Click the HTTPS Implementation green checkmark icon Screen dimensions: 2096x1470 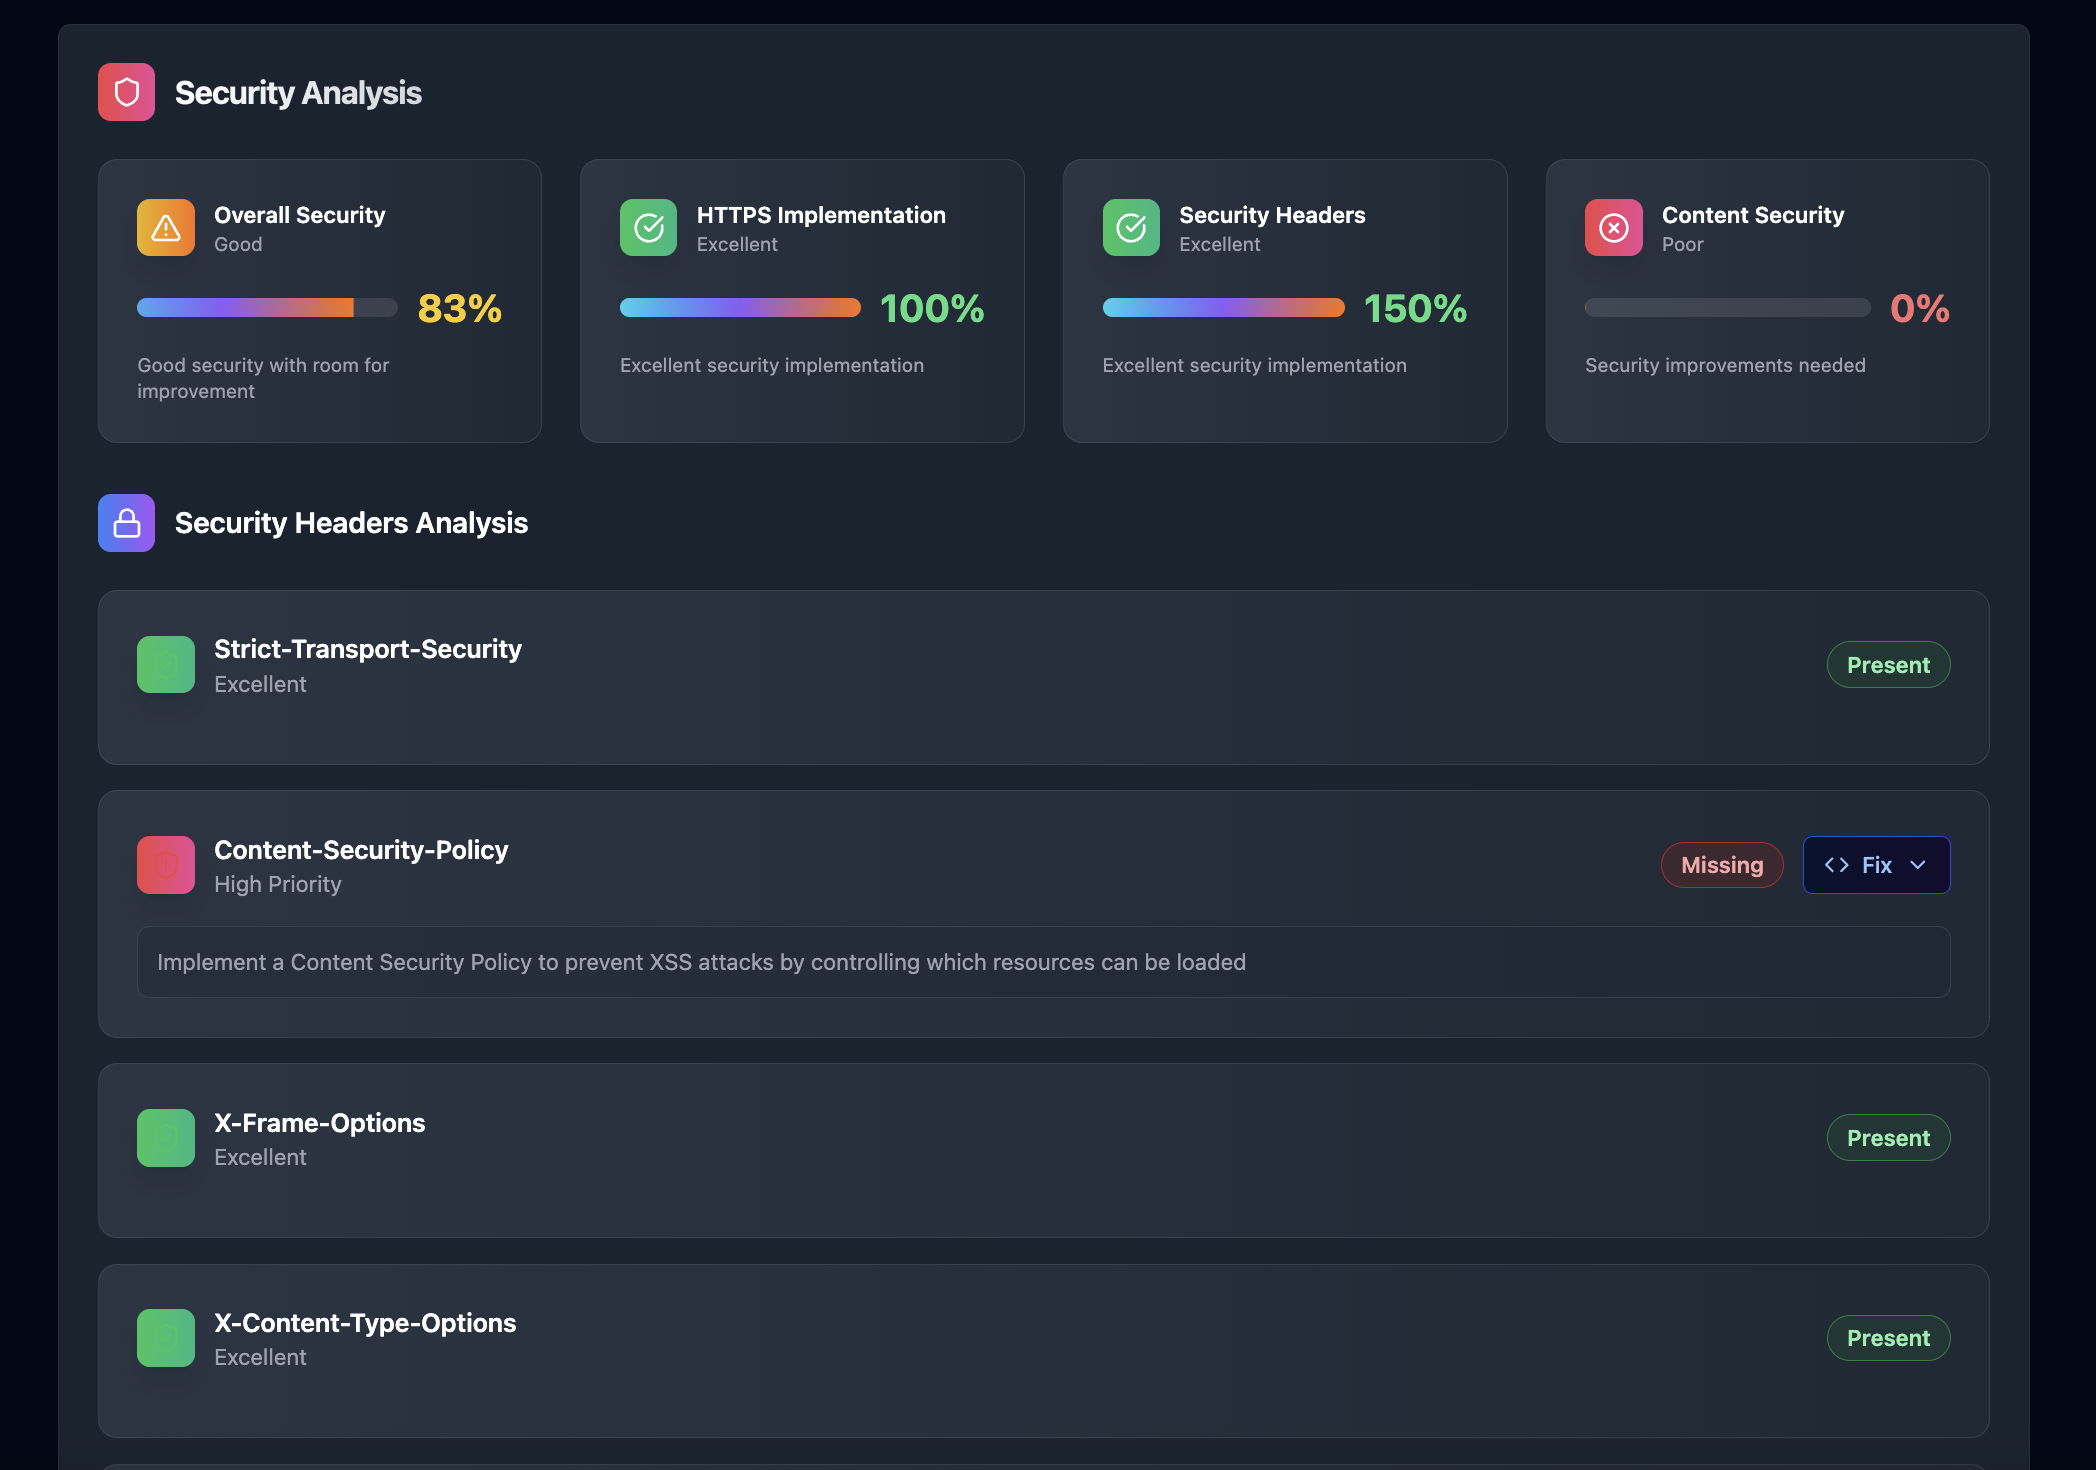tap(648, 228)
